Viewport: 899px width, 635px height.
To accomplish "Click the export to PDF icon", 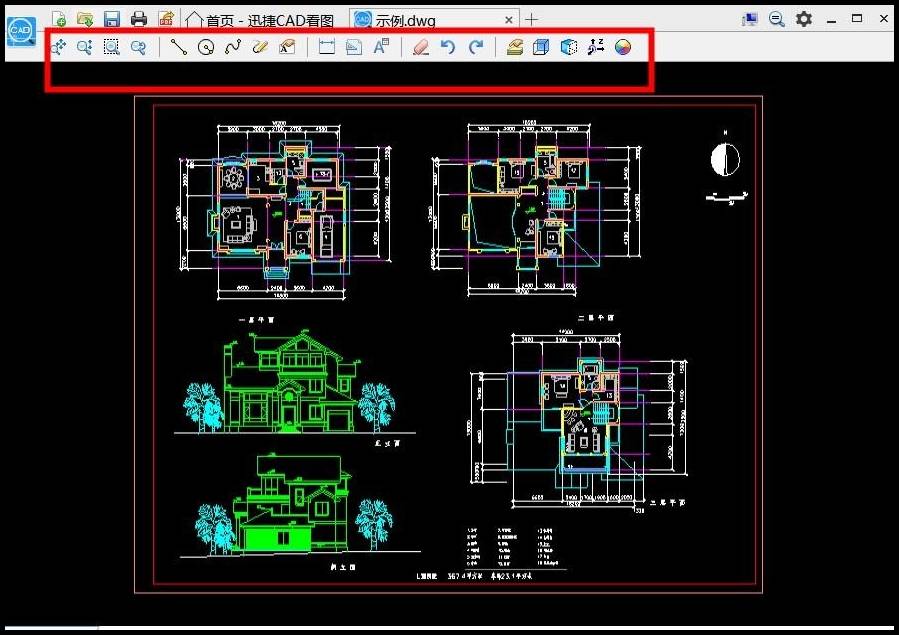I will pos(166,19).
